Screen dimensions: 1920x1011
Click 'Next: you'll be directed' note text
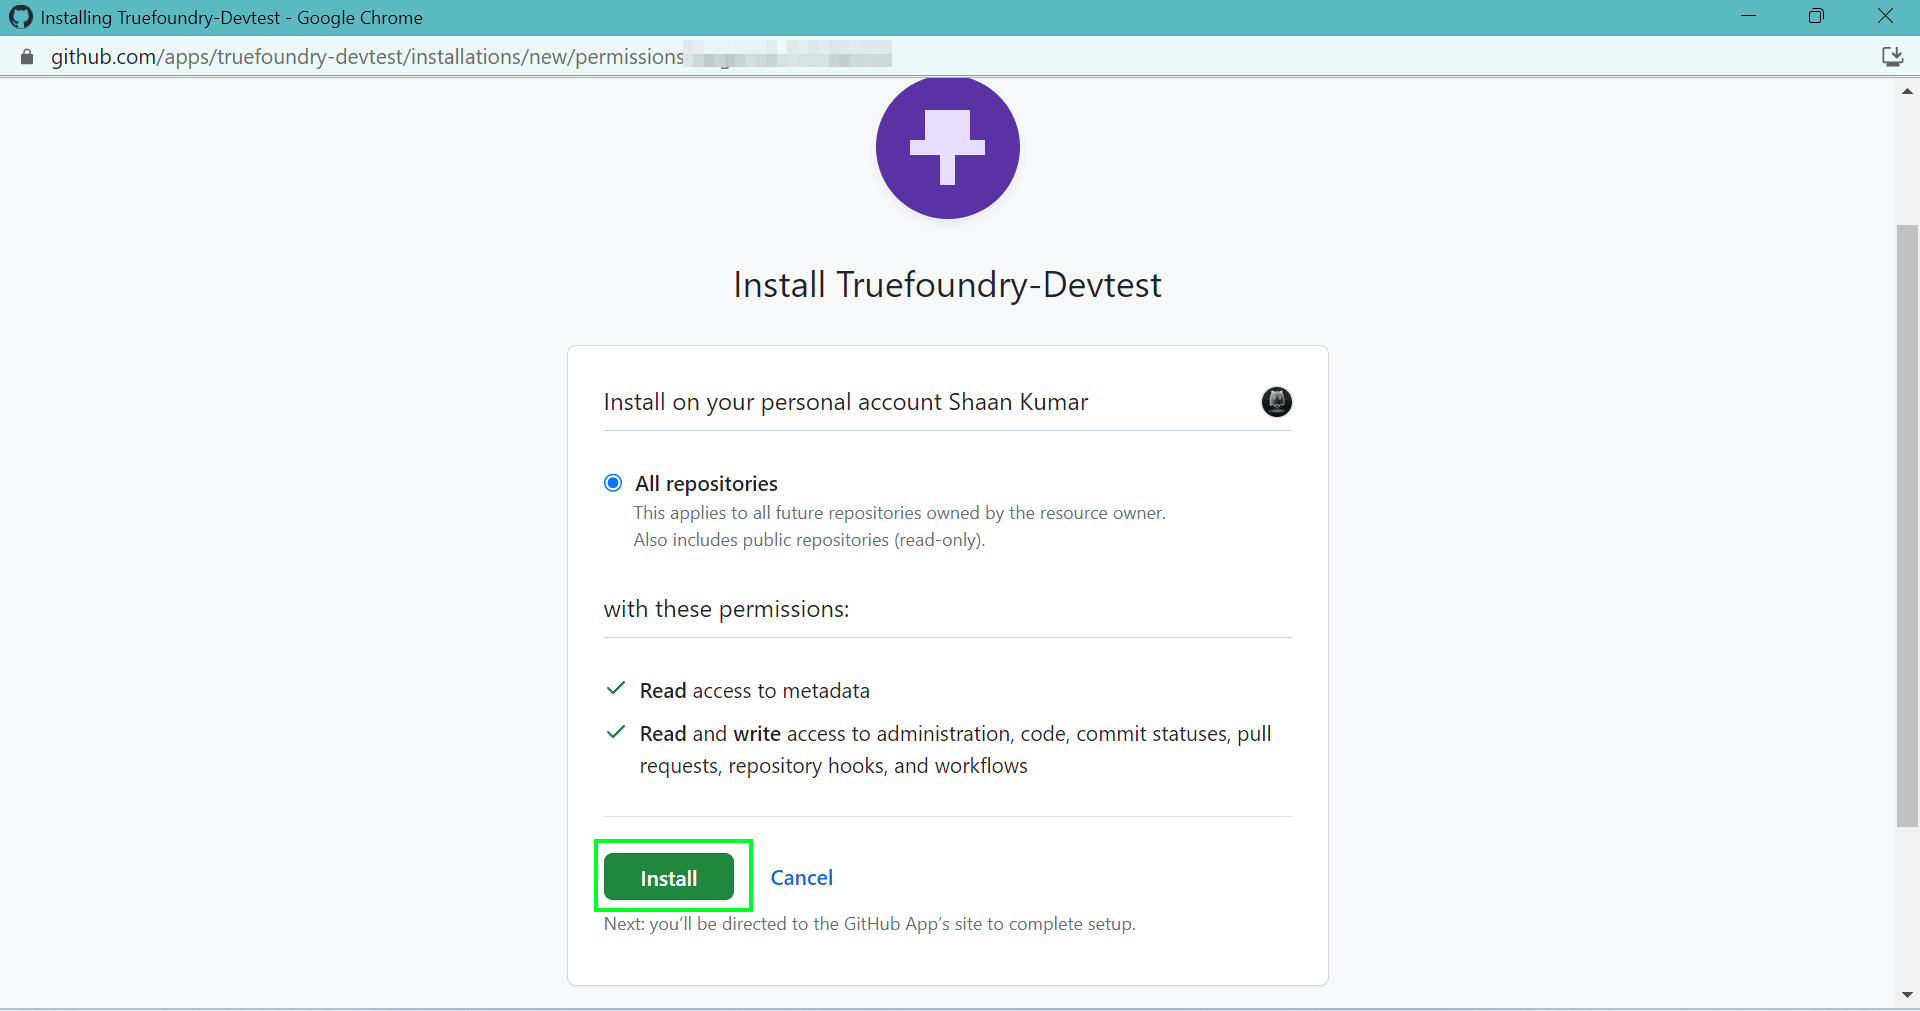pos(870,924)
